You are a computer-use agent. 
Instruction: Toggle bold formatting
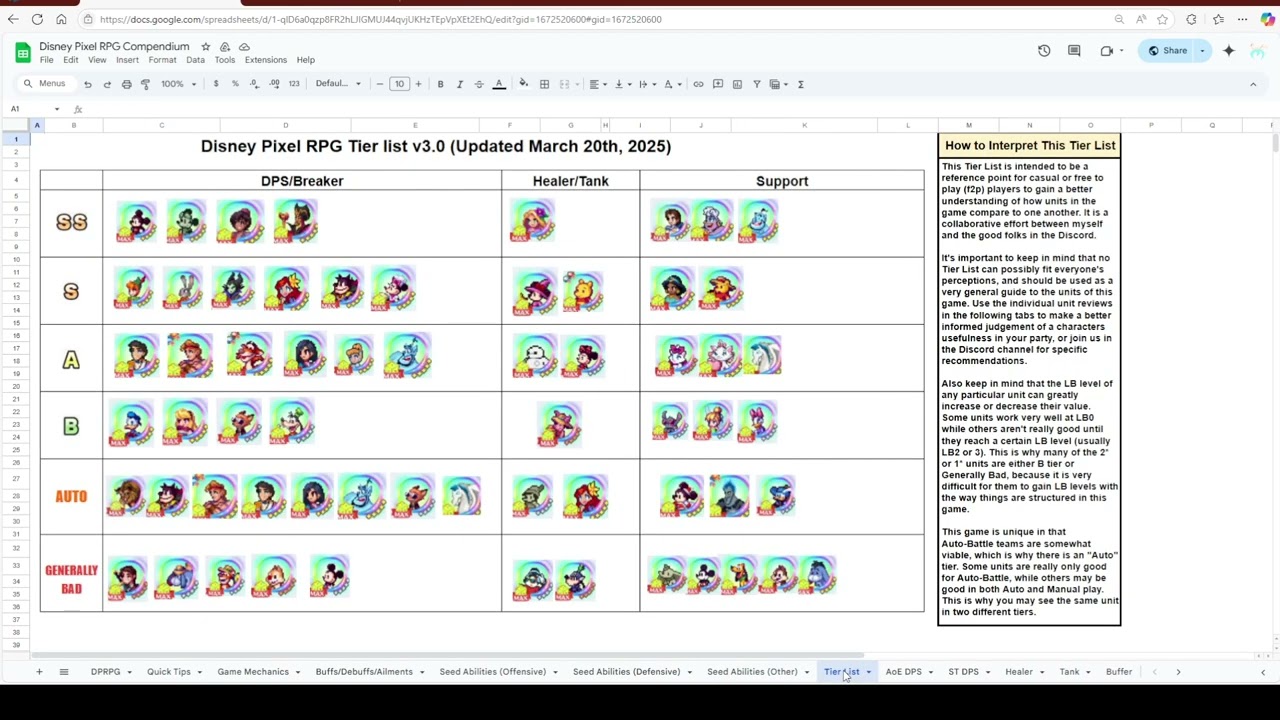point(440,84)
